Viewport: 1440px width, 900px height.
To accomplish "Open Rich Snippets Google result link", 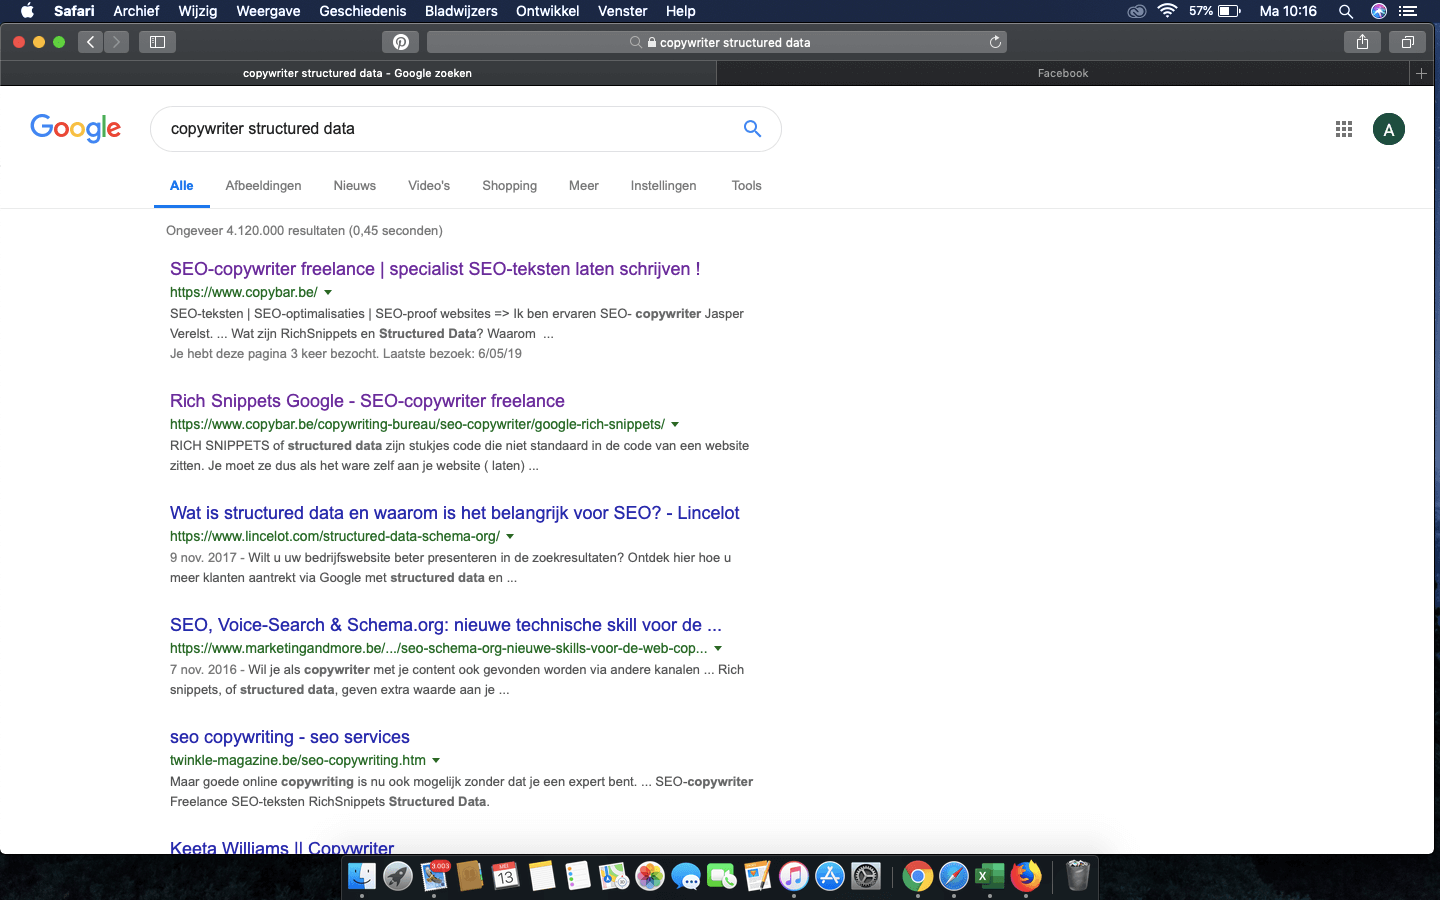I will click(x=367, y=401).
